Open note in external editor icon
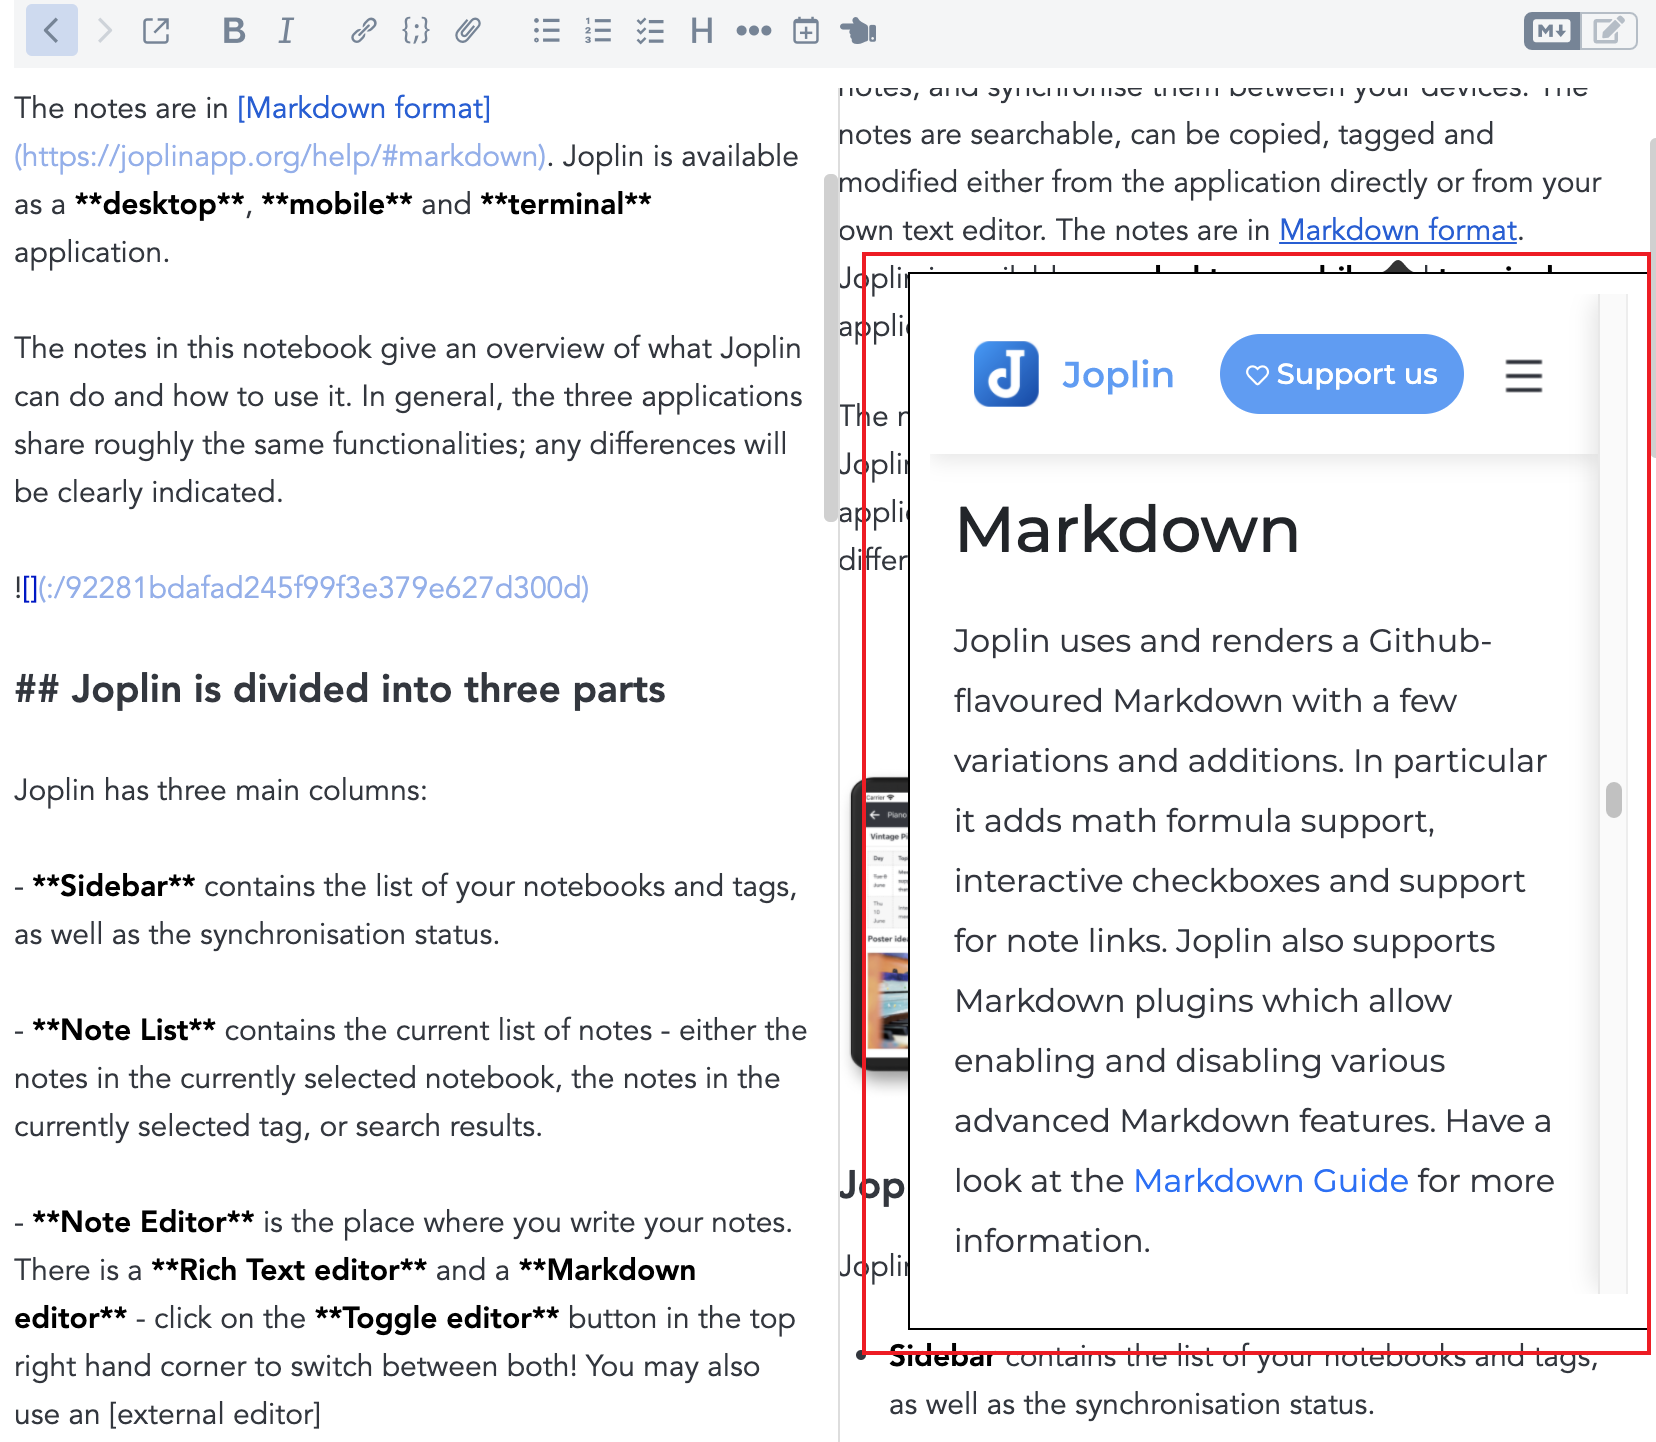1656x1442 pixels. coord(157,31)
